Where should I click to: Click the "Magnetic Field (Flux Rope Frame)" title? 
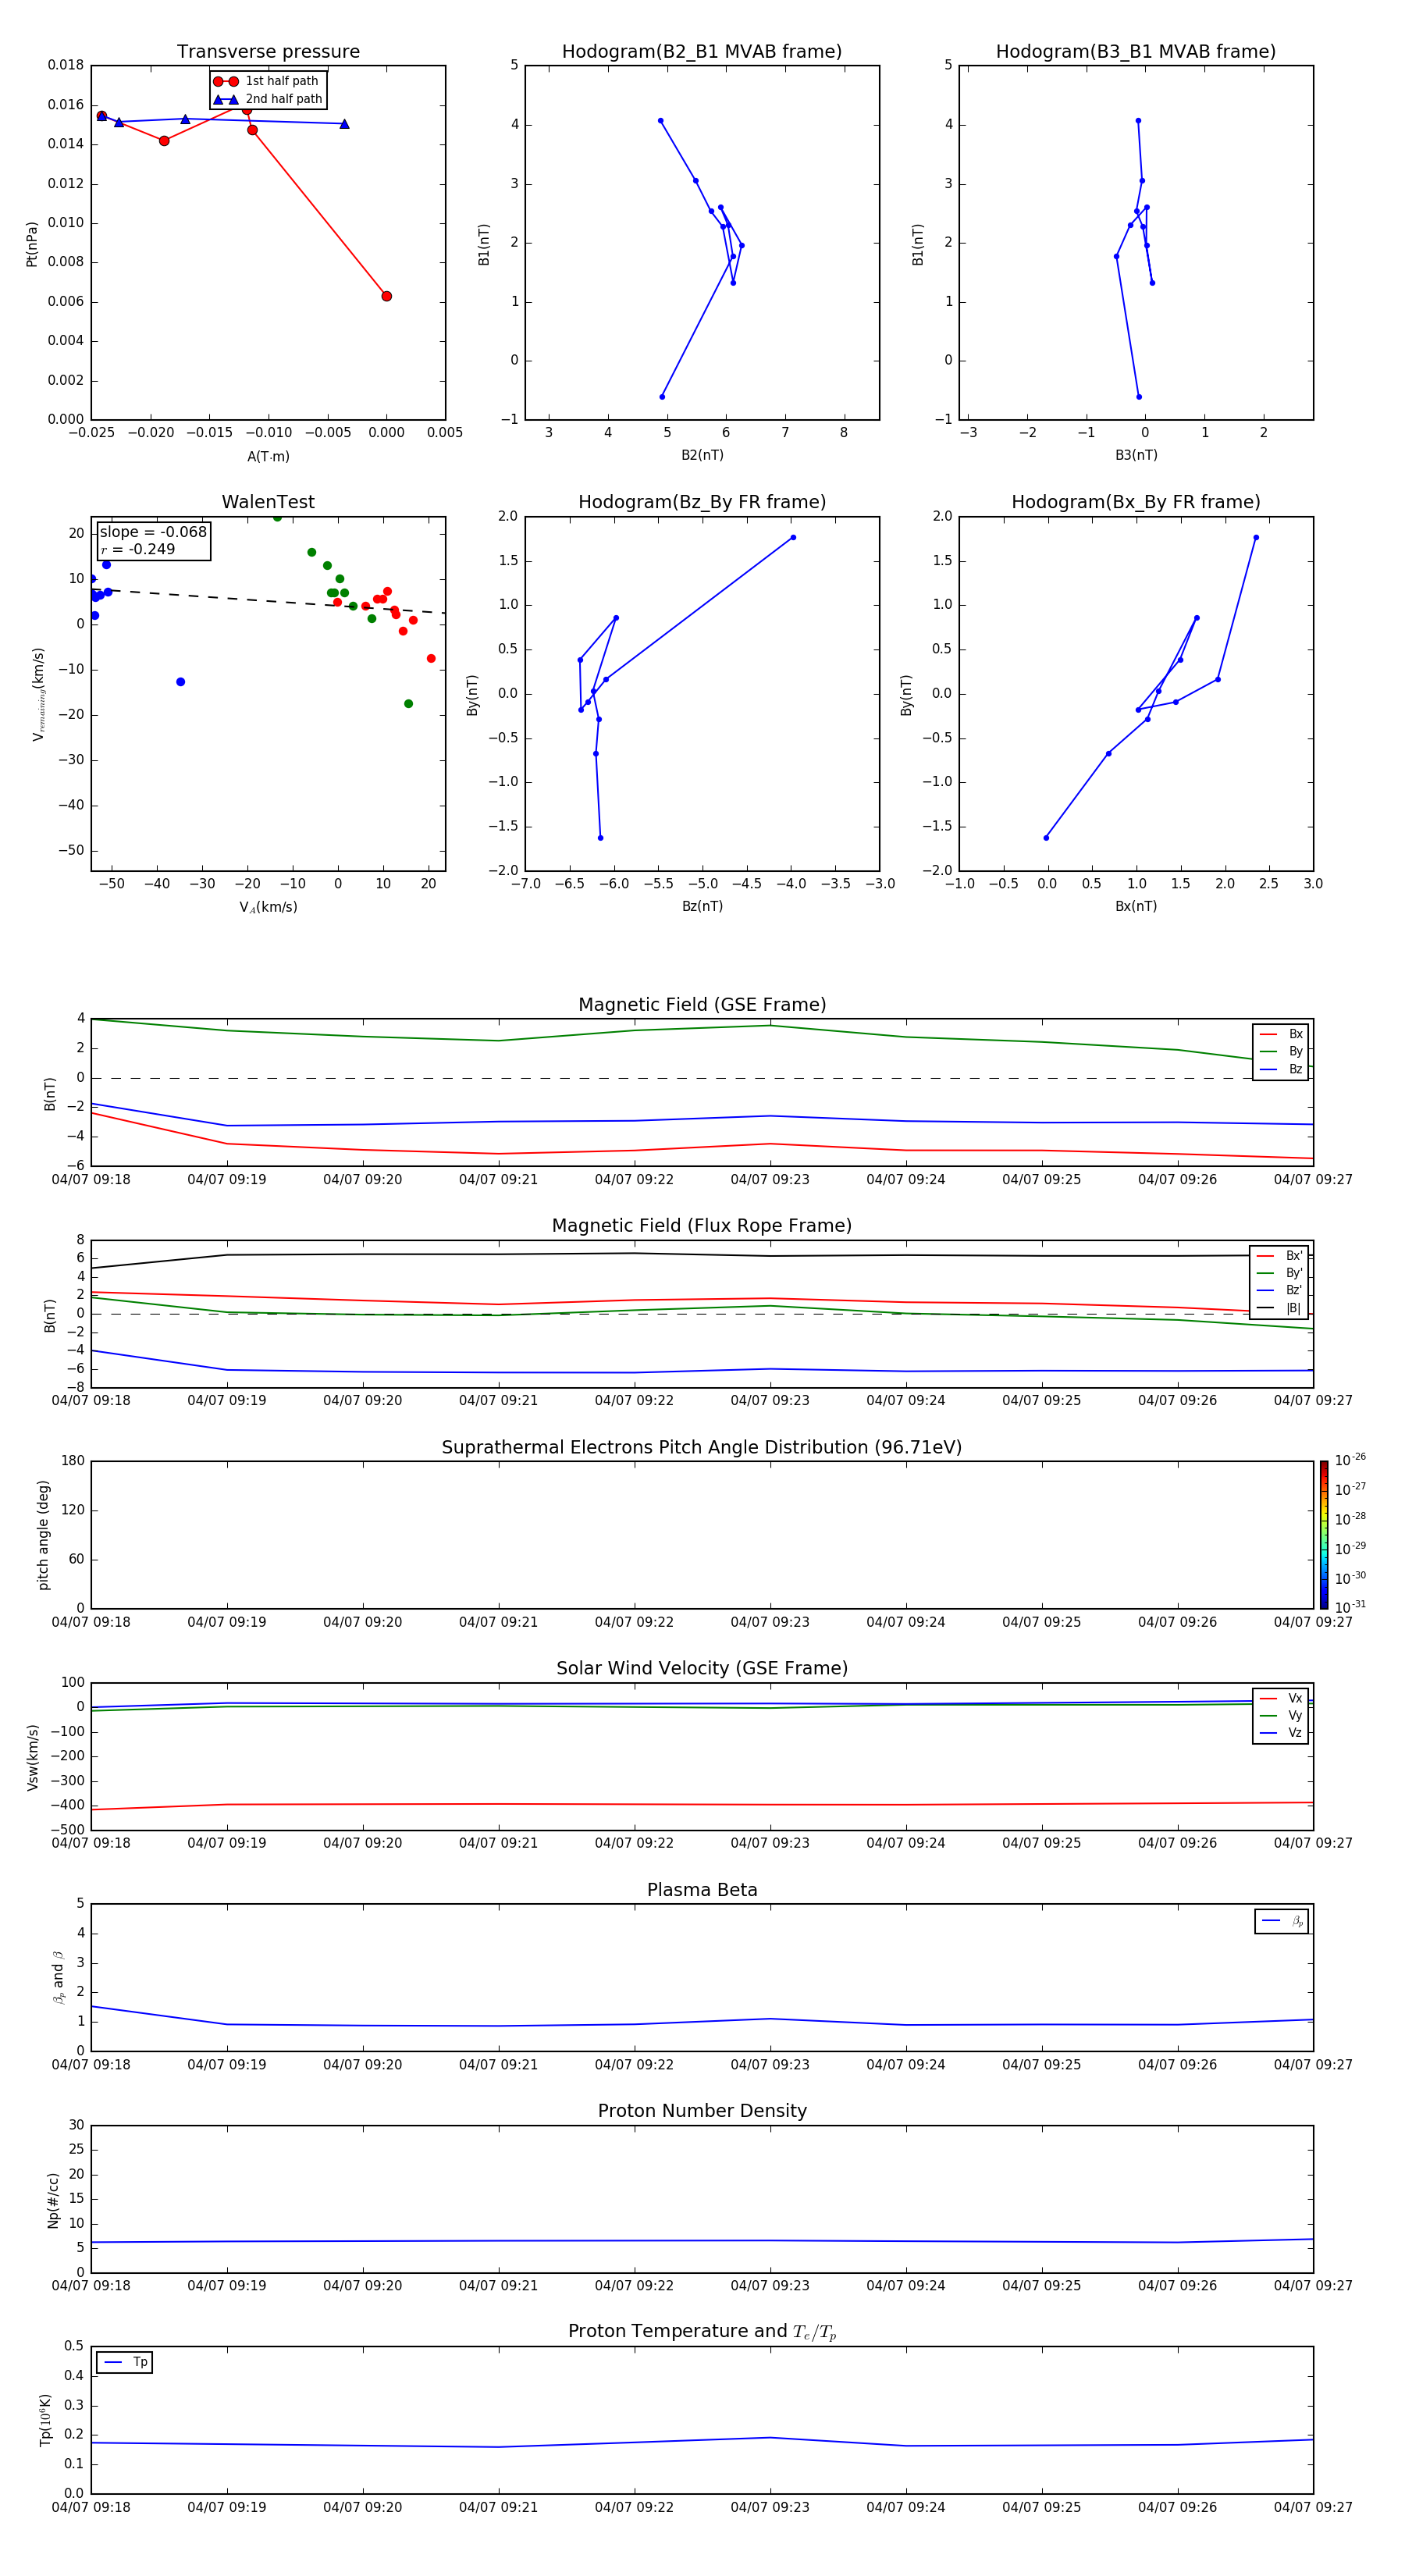702,1225
